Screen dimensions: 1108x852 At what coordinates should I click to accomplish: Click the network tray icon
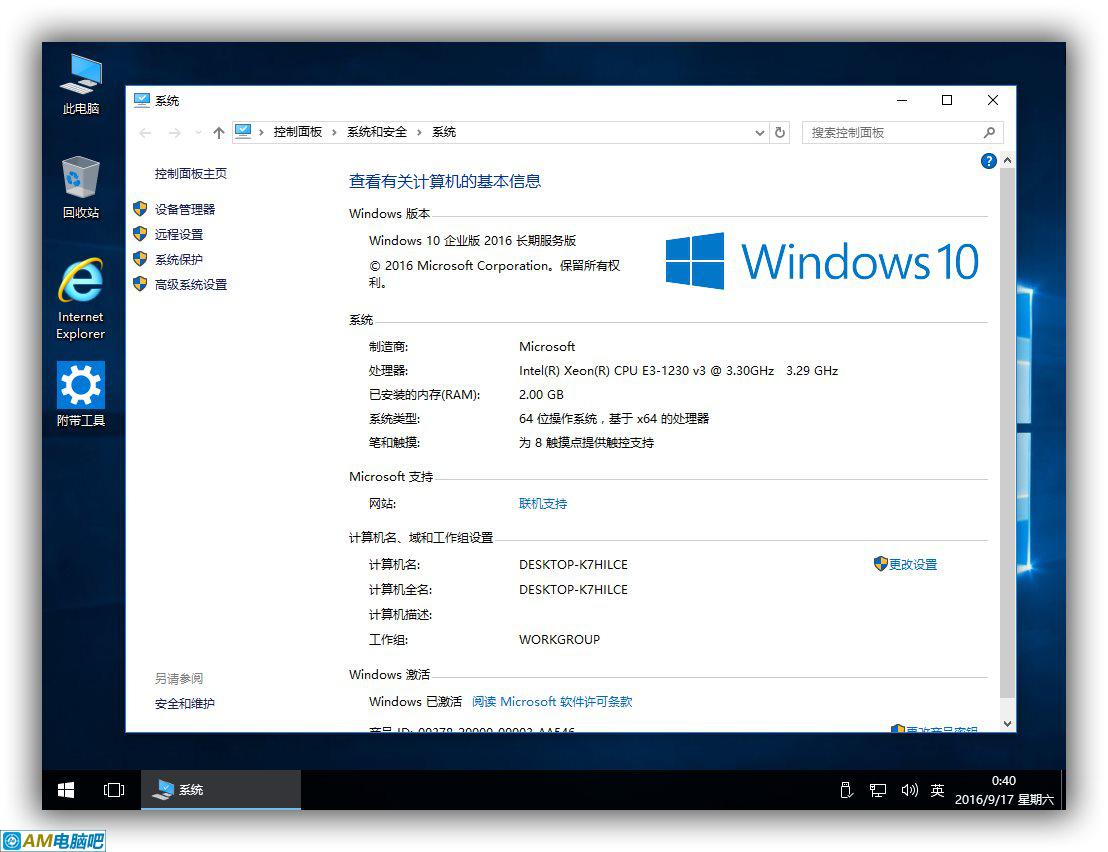pyautogui.click(x=878, y=791)
